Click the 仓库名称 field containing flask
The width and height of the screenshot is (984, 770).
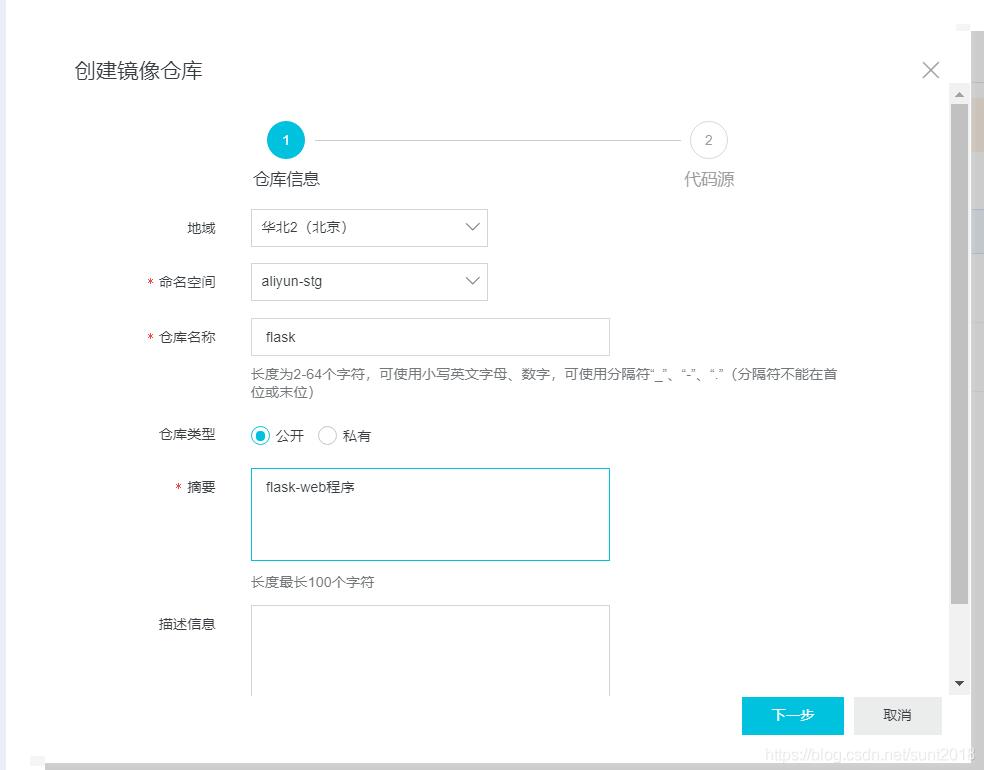[x=430, y=337]
